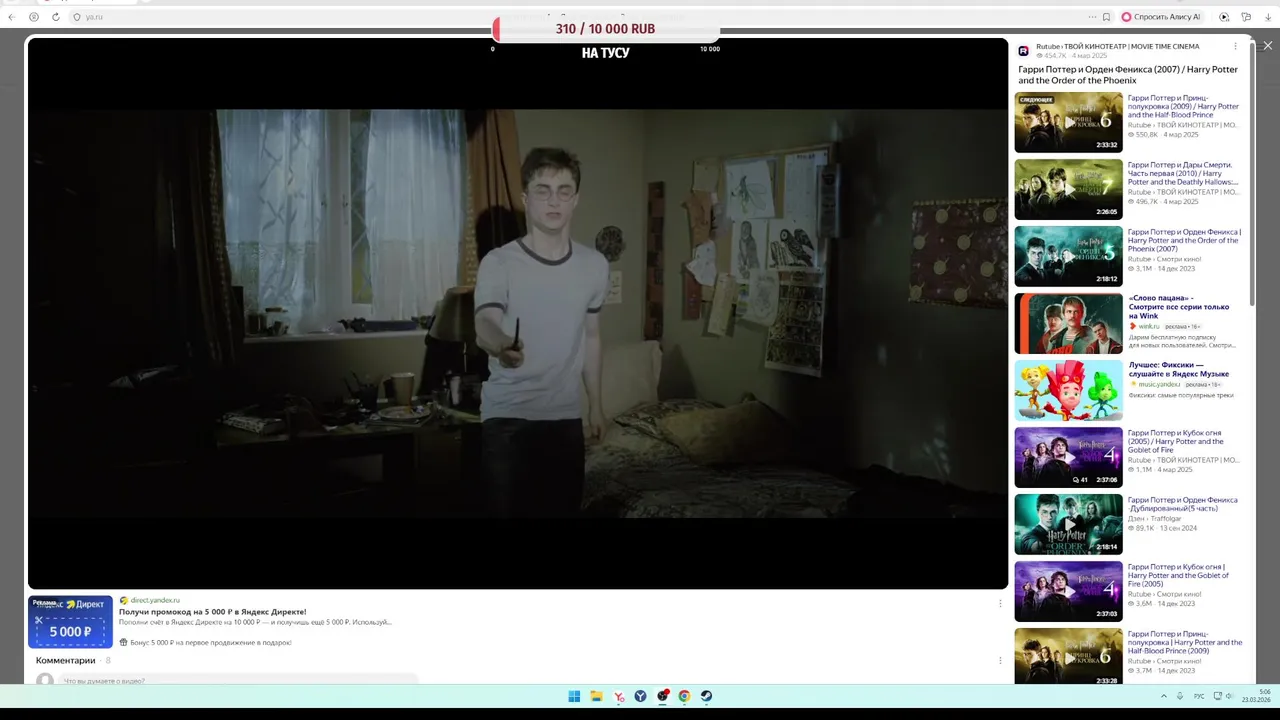
Task: Open Орден Феникса Дублированный Дзен title
Action: [1182, 504]
